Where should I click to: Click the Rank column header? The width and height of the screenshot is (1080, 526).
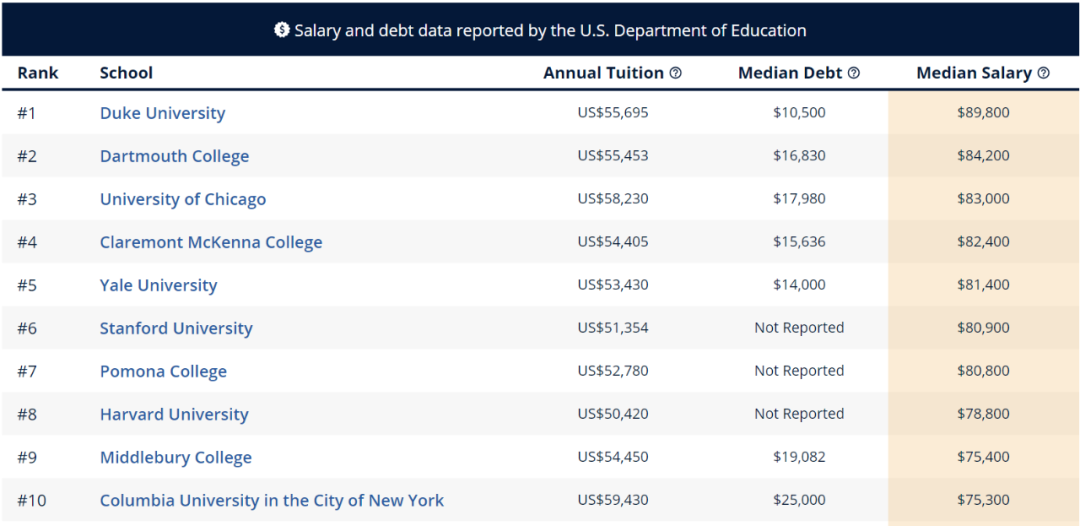[38, 73]
